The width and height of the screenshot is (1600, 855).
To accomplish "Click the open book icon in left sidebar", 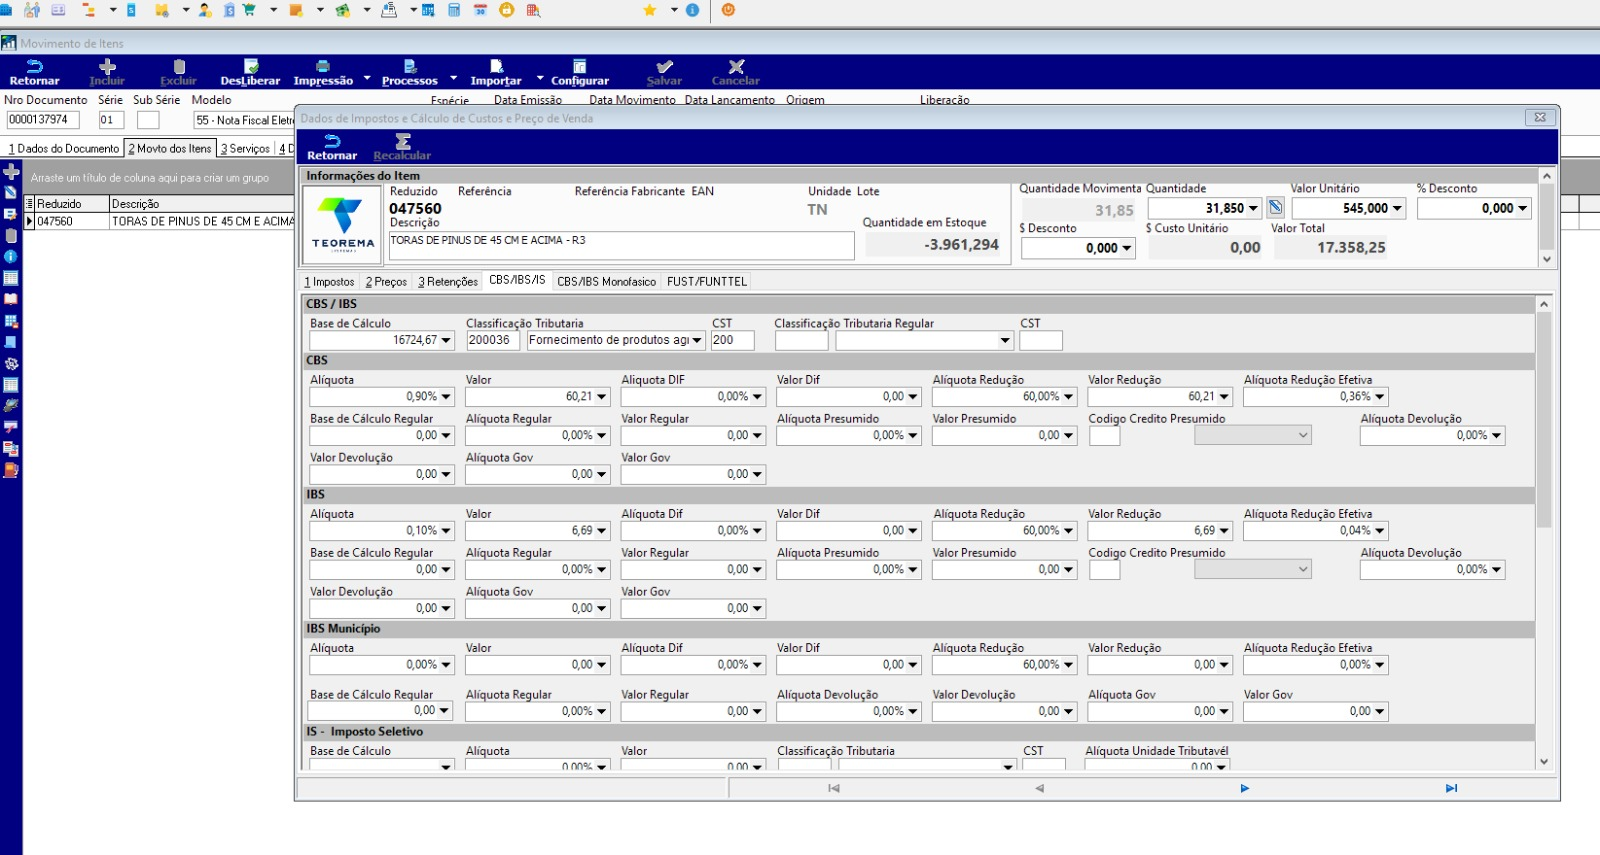I will [11, 299].
